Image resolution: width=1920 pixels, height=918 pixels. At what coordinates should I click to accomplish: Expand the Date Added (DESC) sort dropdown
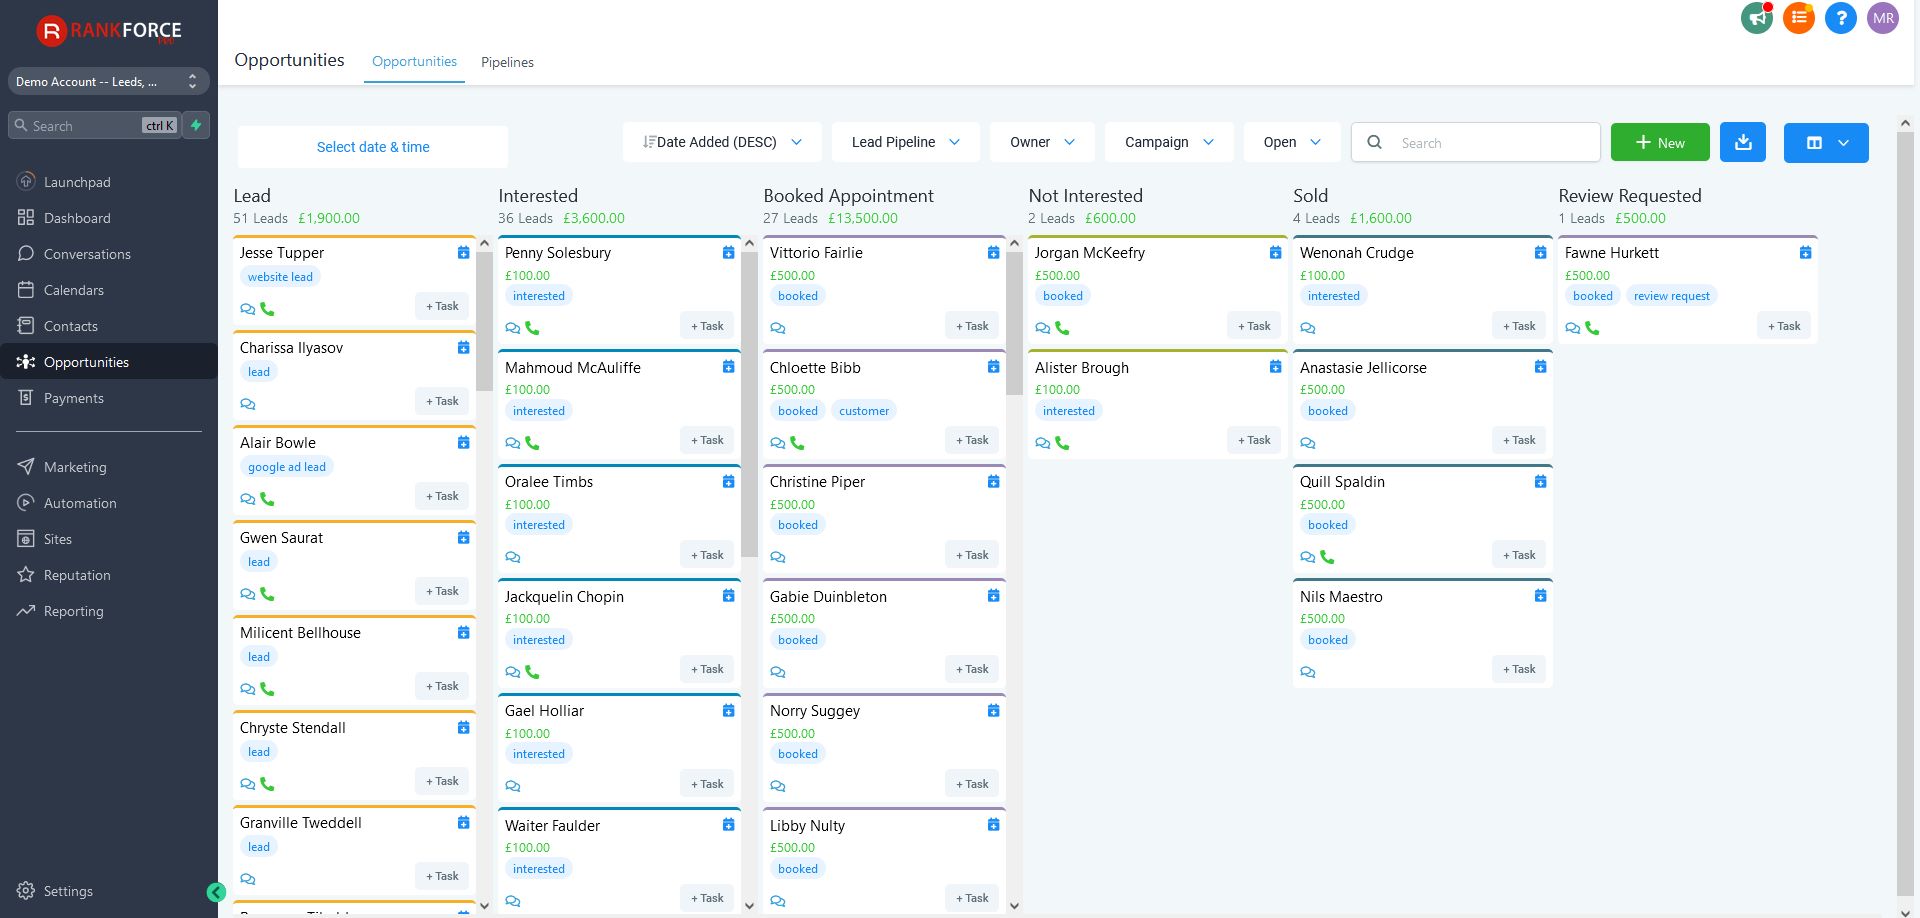722,143
